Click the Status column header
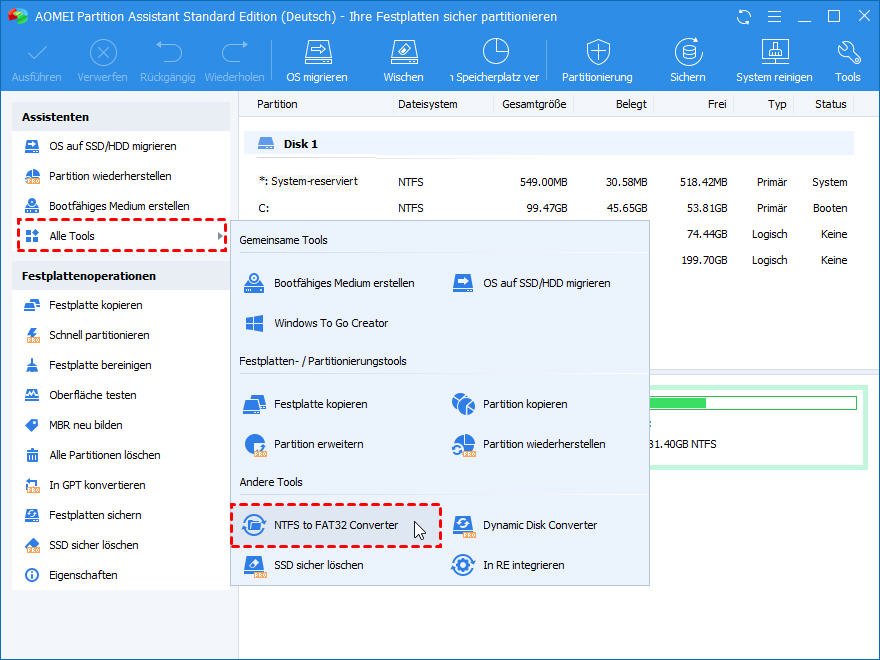Viewport: 880px width, 660px height. point(831,104)
